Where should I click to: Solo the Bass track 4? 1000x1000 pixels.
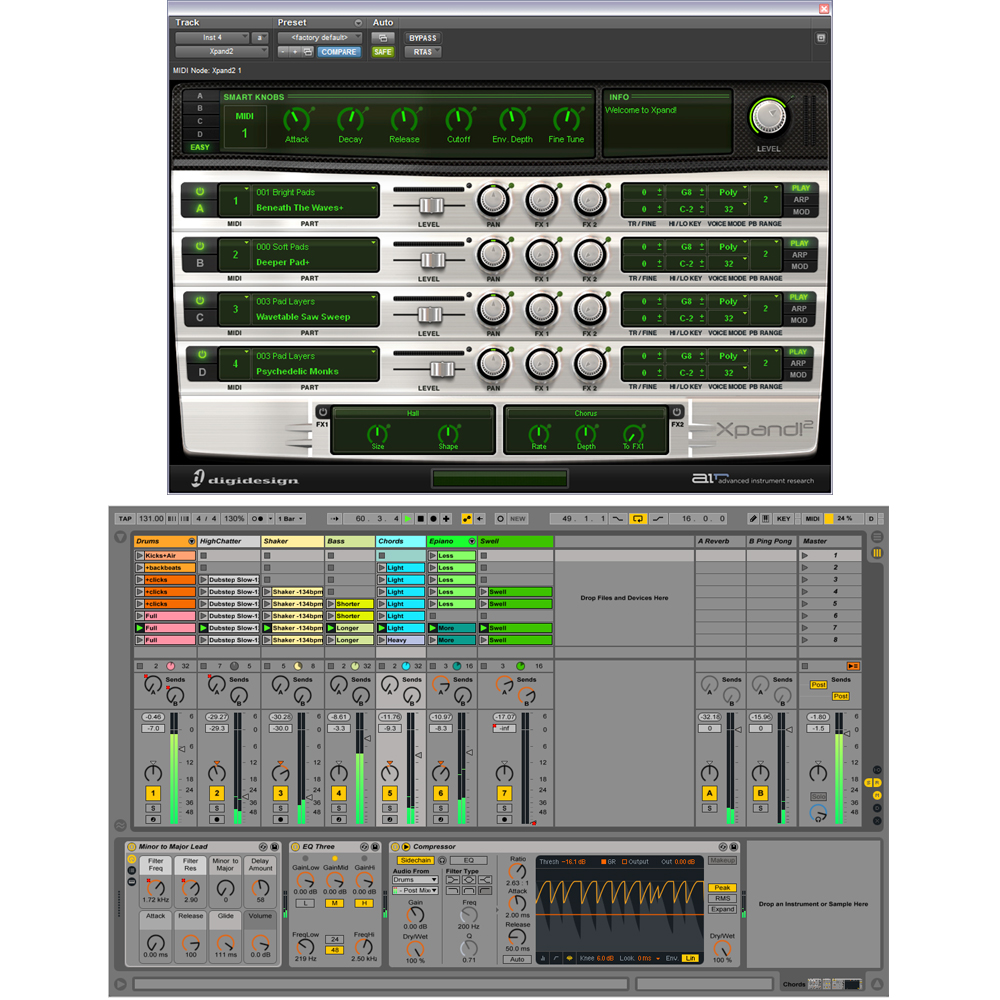click(x=339, y=809)
